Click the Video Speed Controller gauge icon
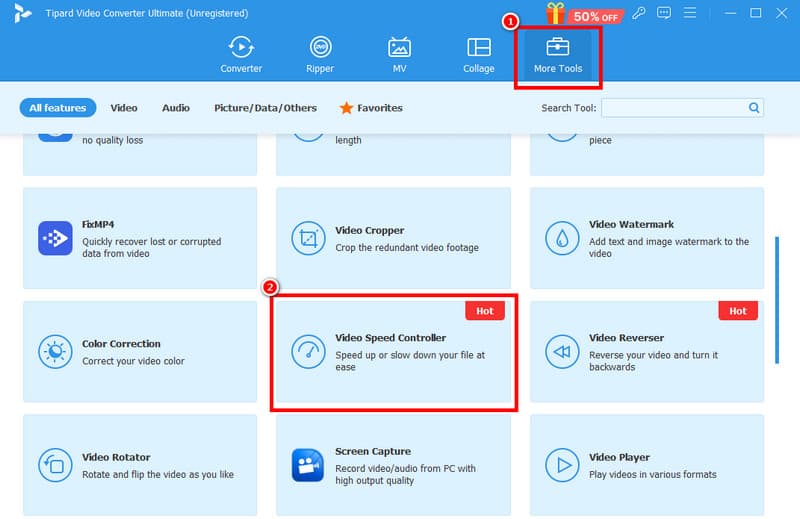Viewport: 800px width, 519px height. (x=308, y=352)
